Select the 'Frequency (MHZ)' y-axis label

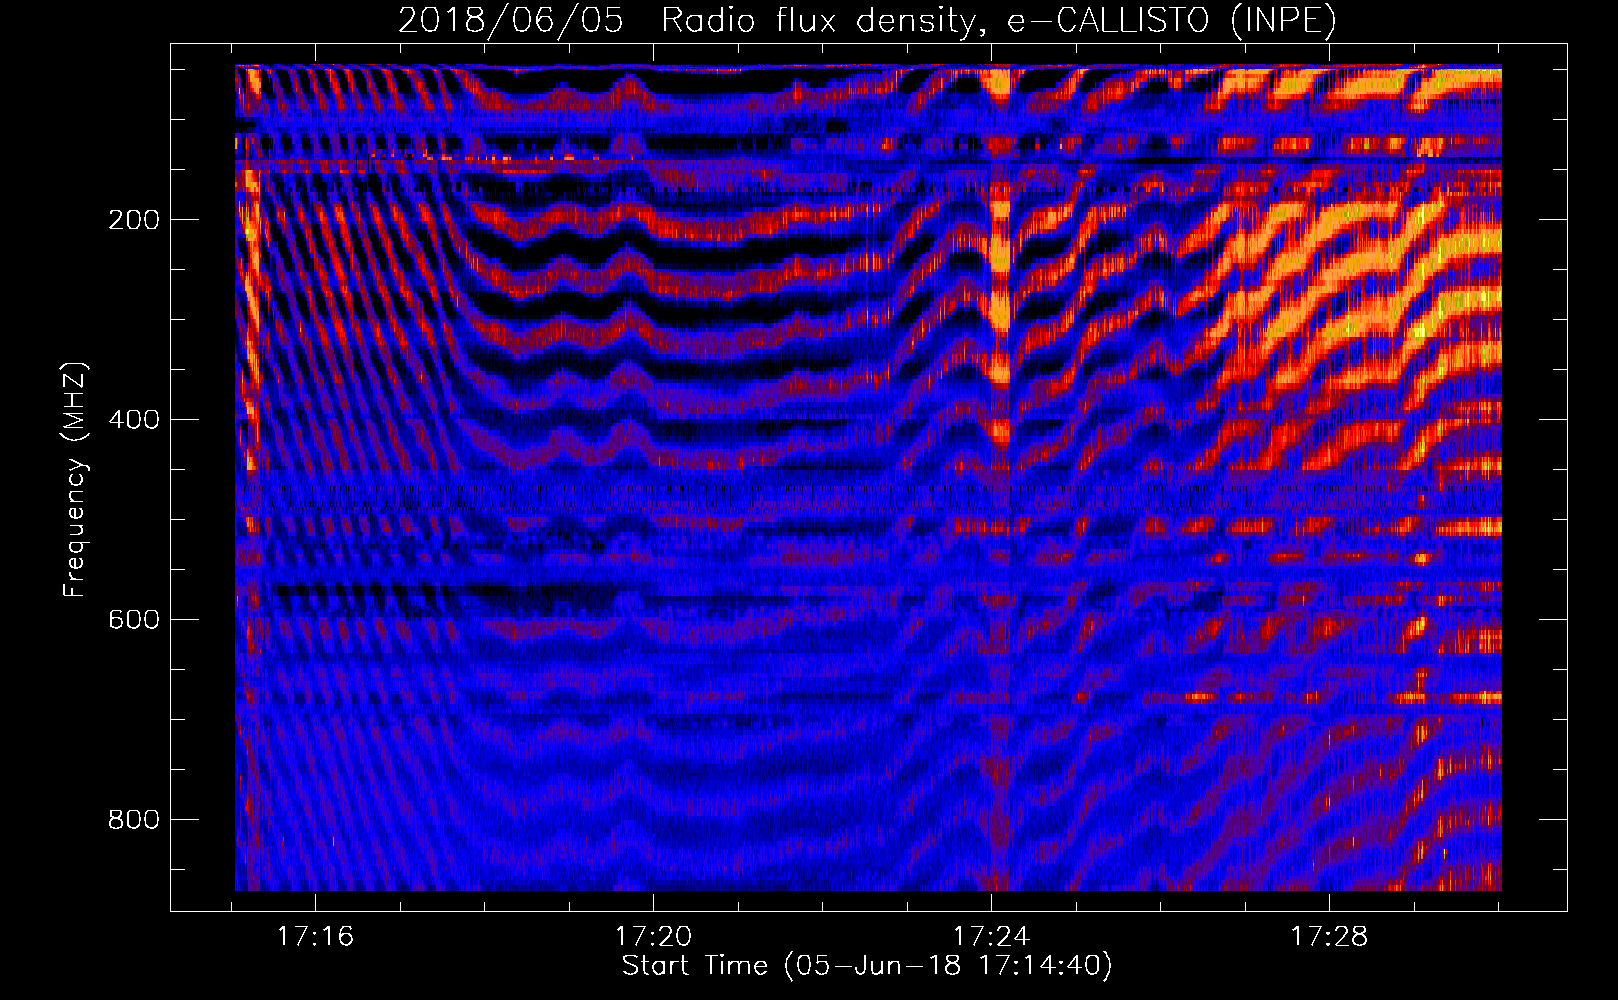tap(75, 480)
